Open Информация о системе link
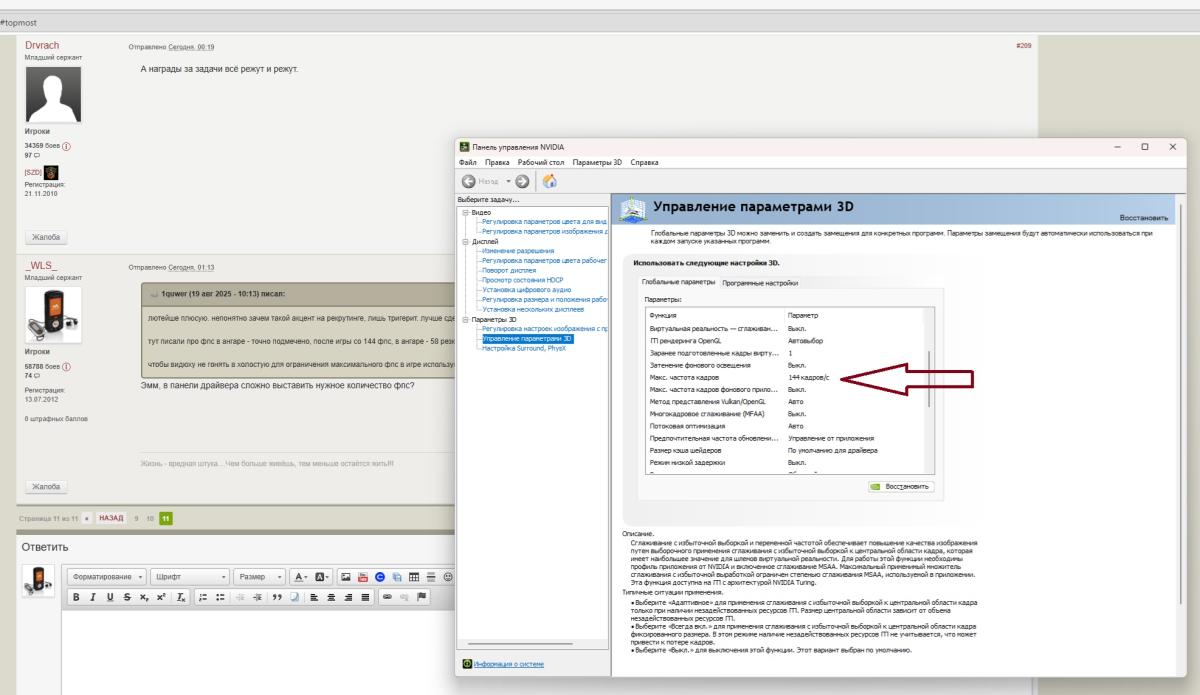The width and height of the screenshot is (1200, 695). 508,663
